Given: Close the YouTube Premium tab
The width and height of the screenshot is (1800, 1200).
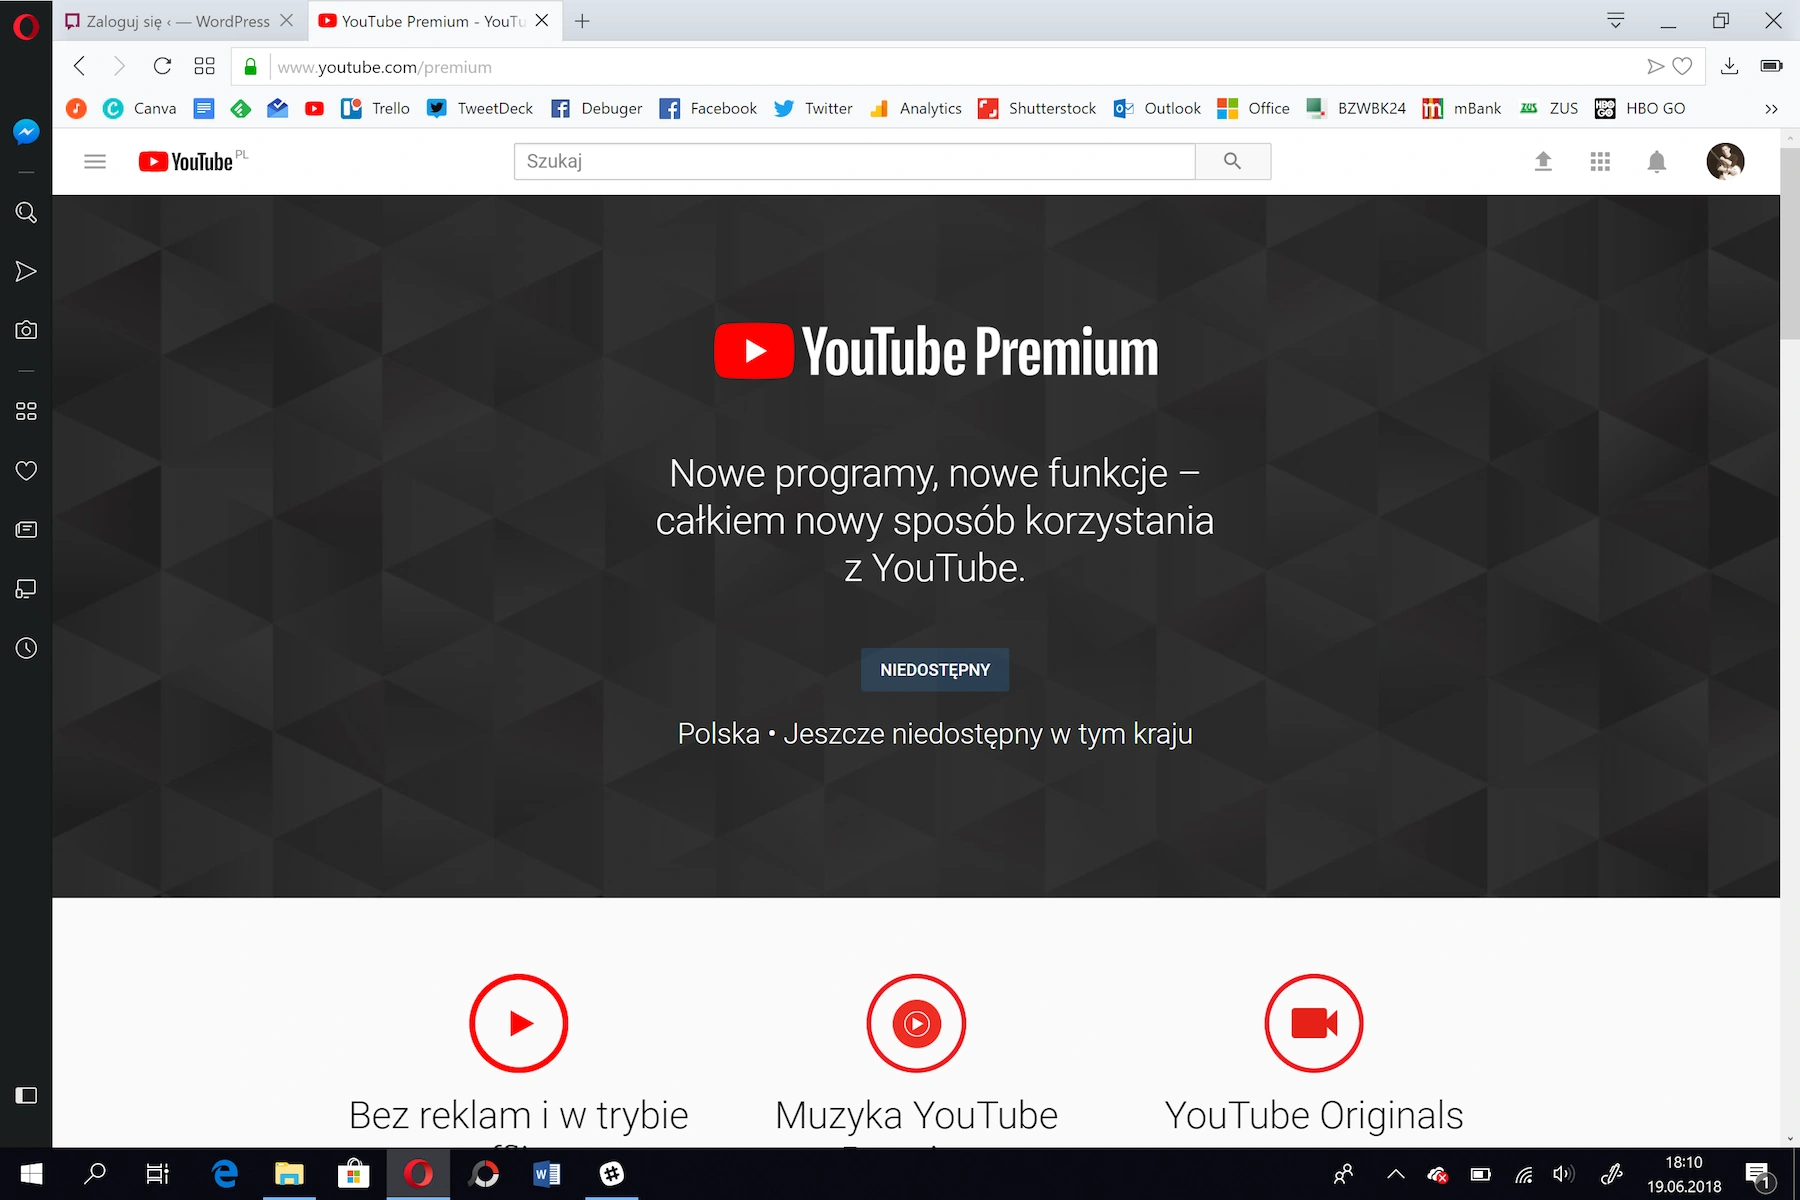Looking at the screenshot, I should [x=542, y=20].
